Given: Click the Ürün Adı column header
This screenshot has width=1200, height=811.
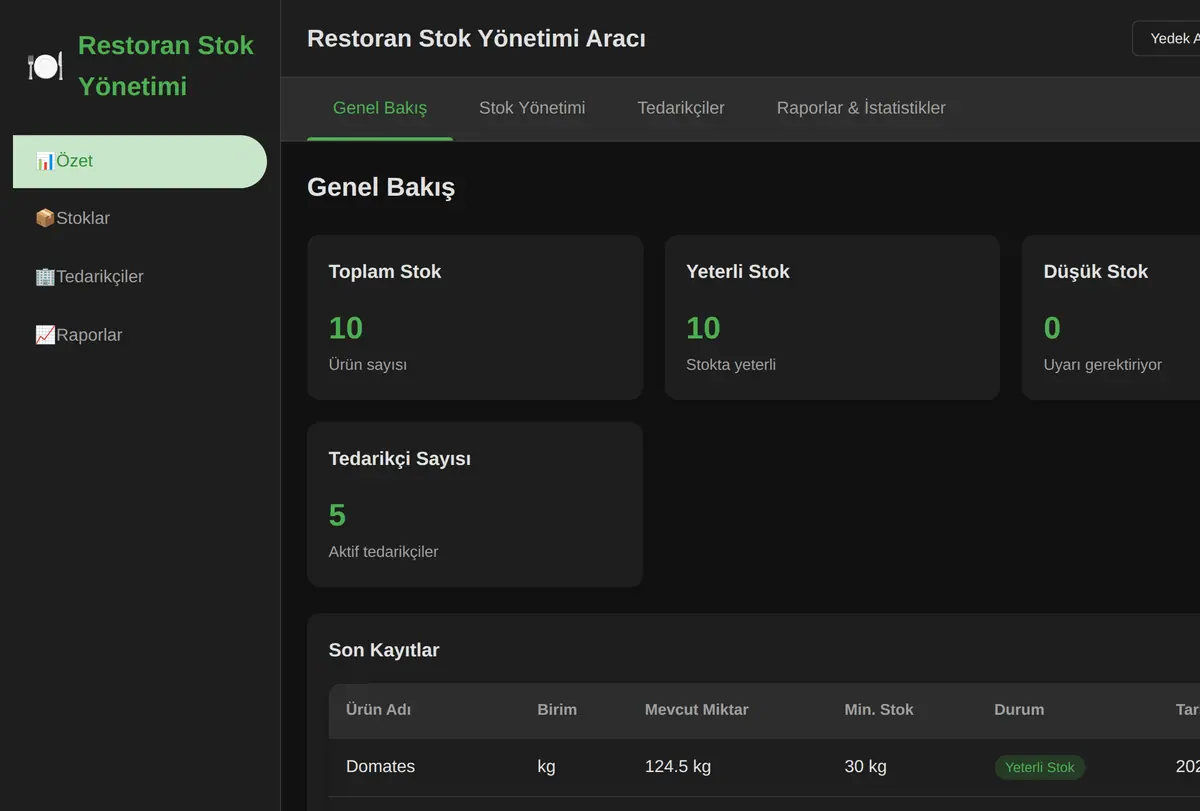Looking at the screenshot, I should (379, 710).
